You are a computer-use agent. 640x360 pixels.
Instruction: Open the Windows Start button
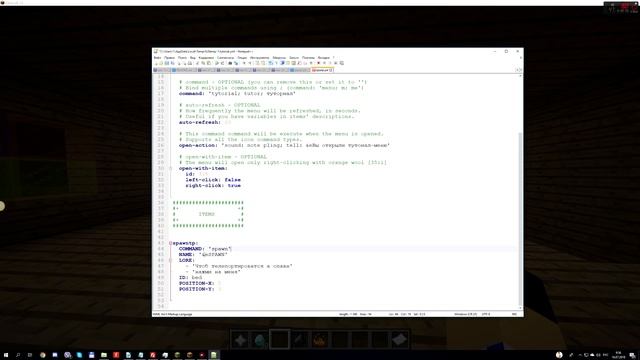tap(6, 355)
